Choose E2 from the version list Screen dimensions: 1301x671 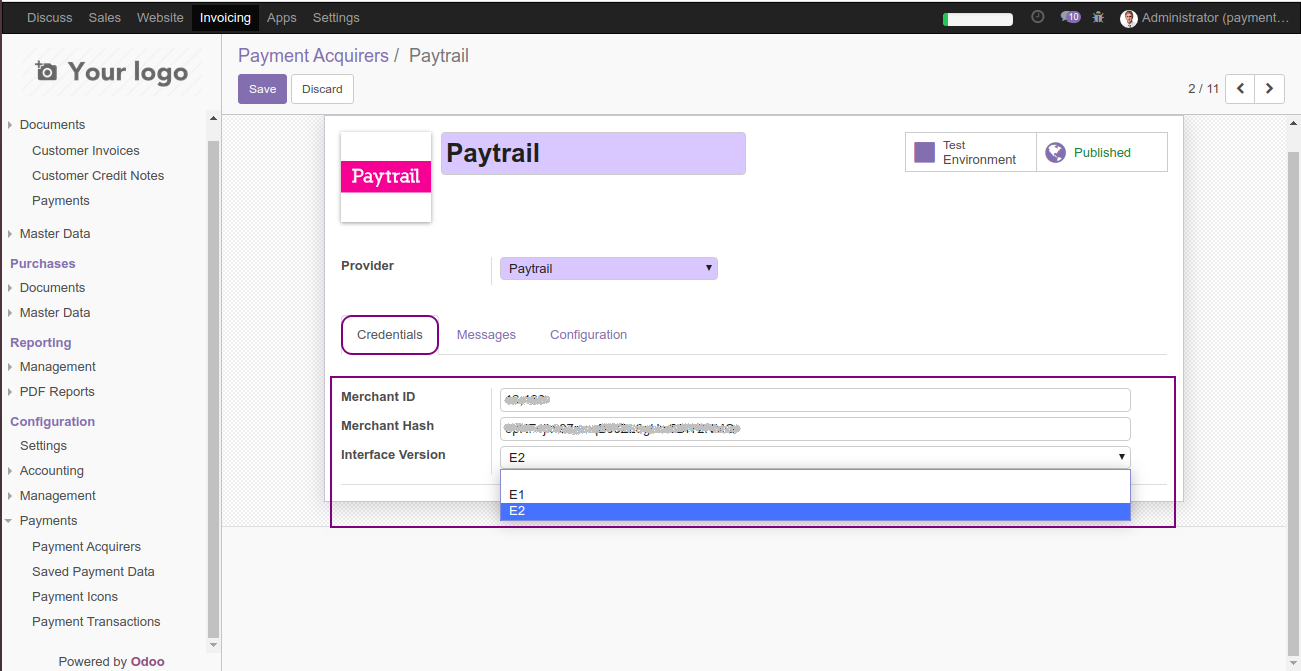click(x=815, y=511)
